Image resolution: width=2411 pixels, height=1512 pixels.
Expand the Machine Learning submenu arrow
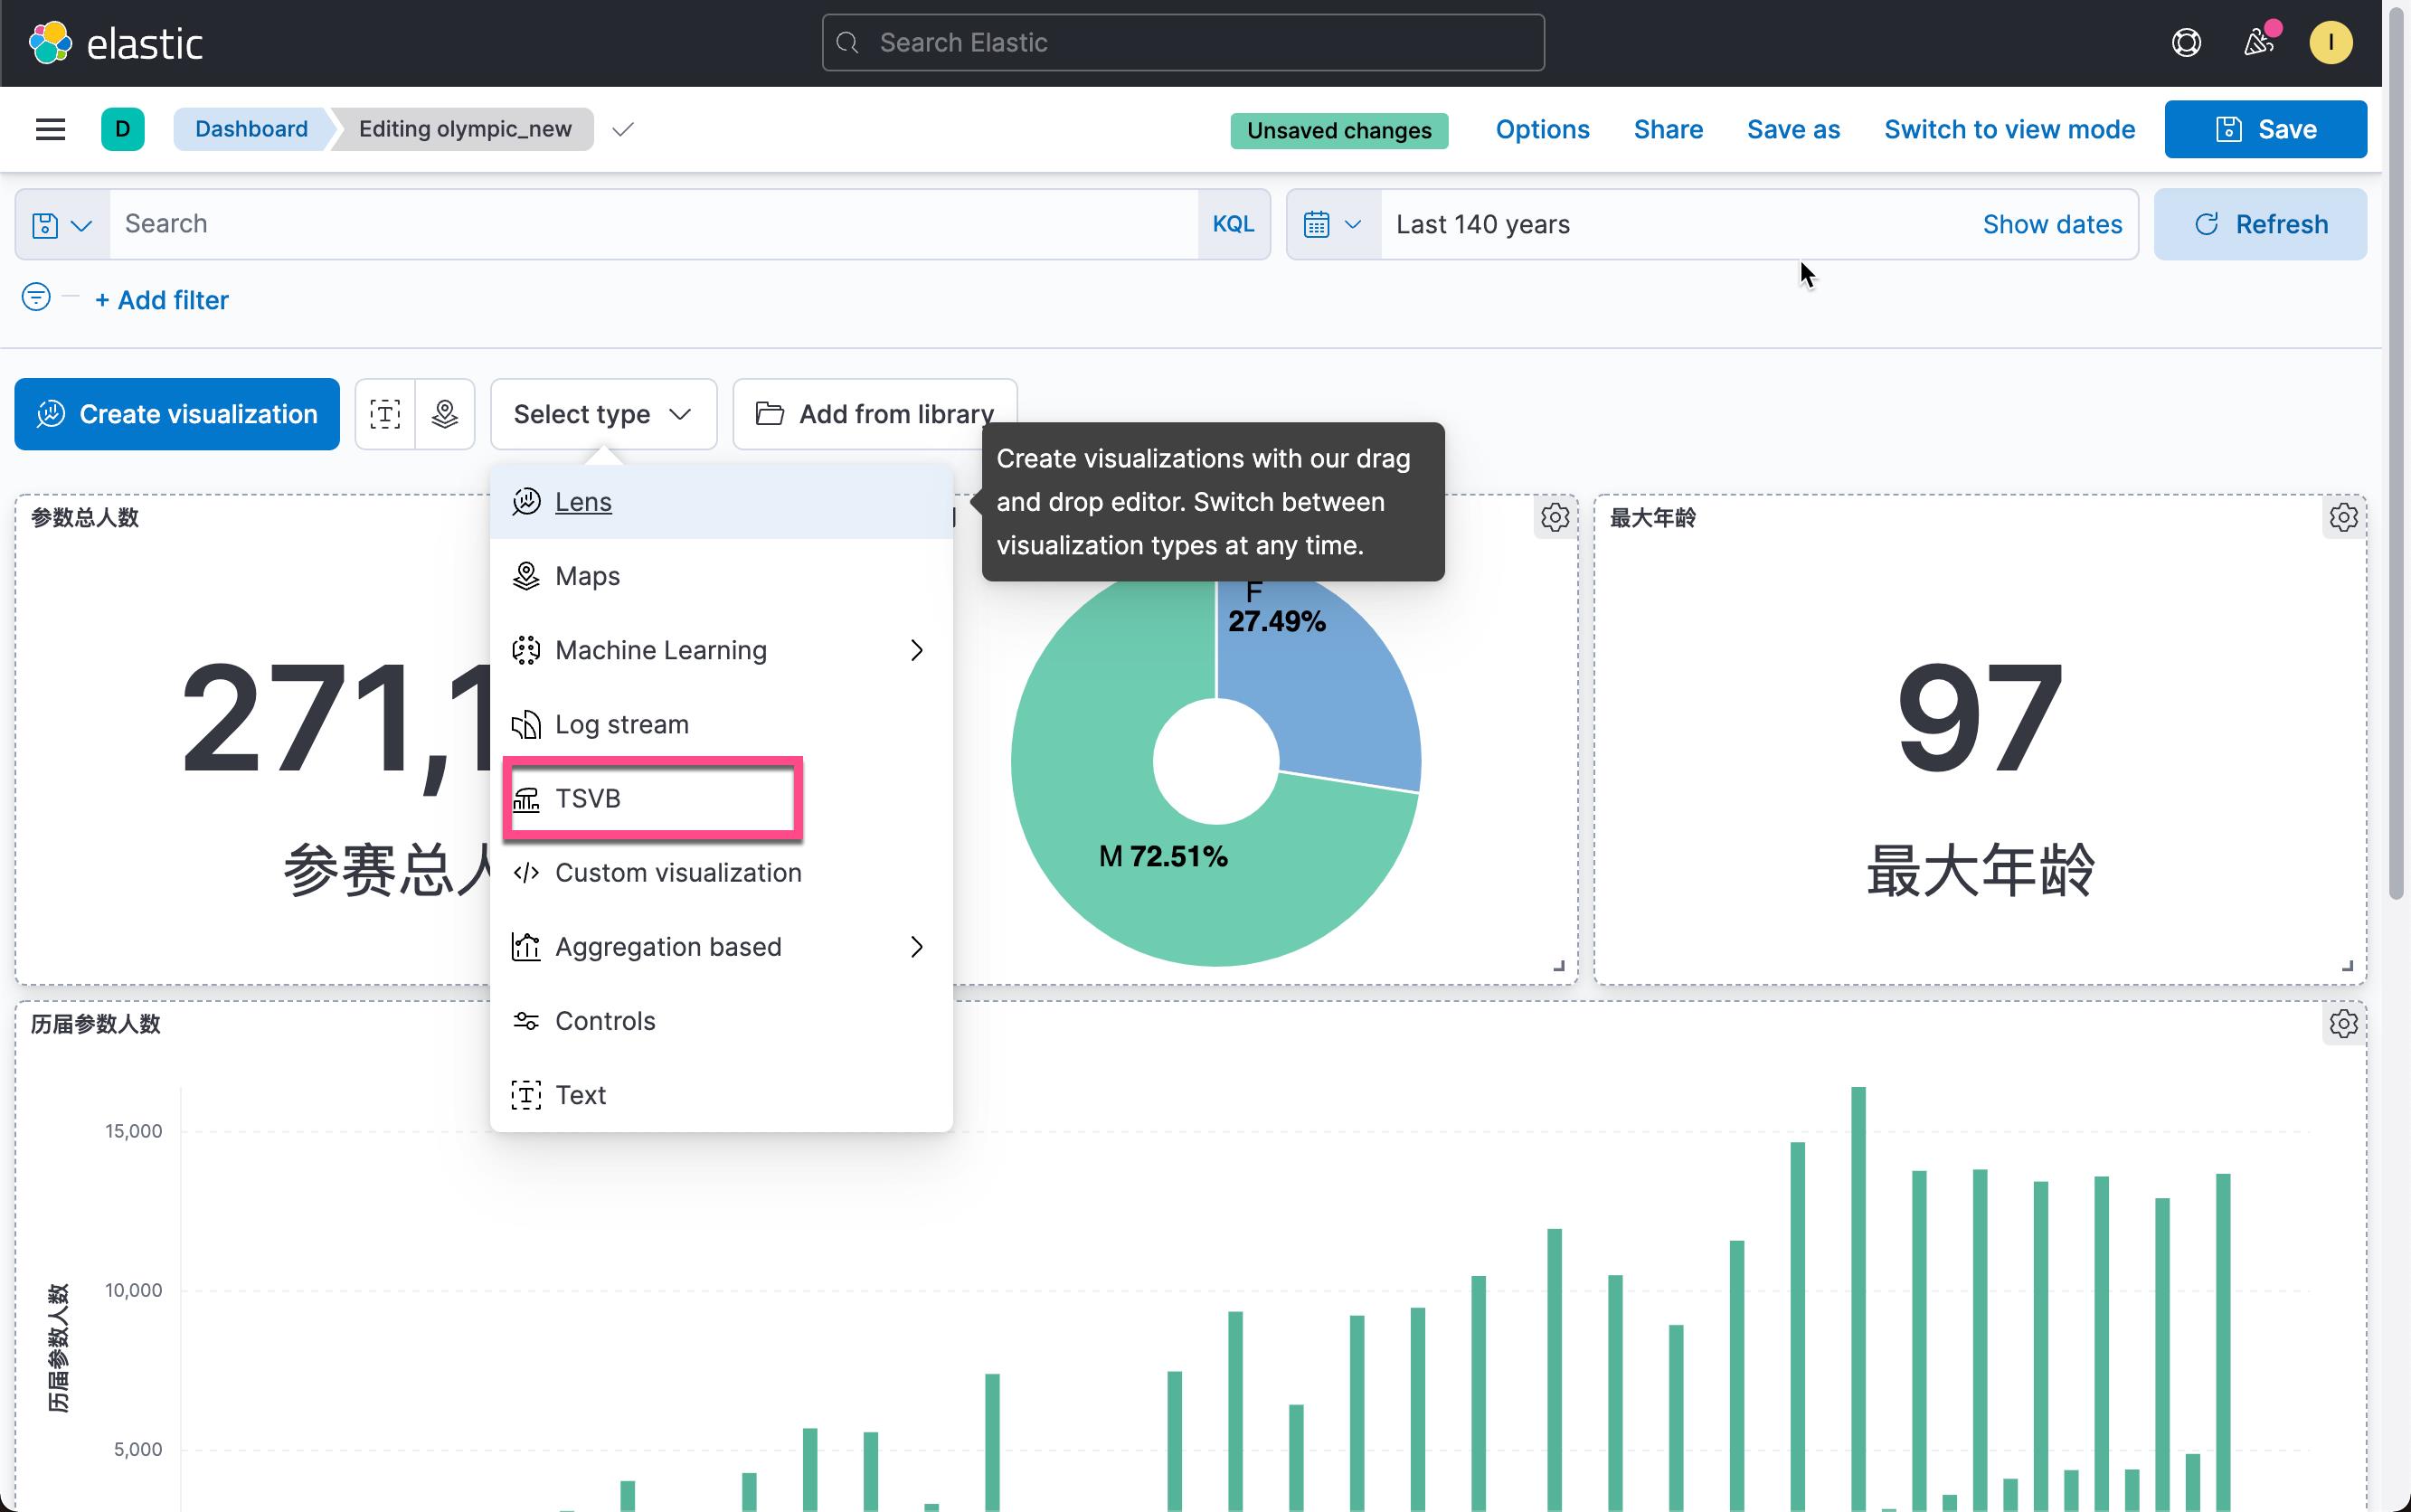916,650
